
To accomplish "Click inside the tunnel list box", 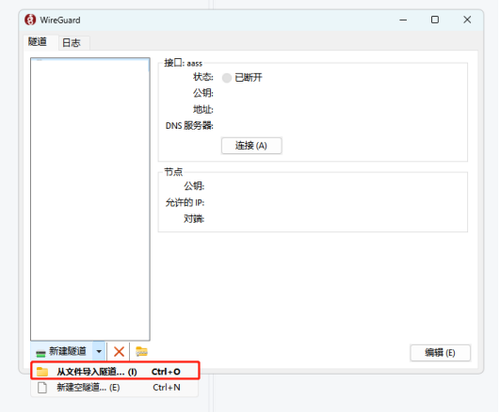I will [90, 199].
